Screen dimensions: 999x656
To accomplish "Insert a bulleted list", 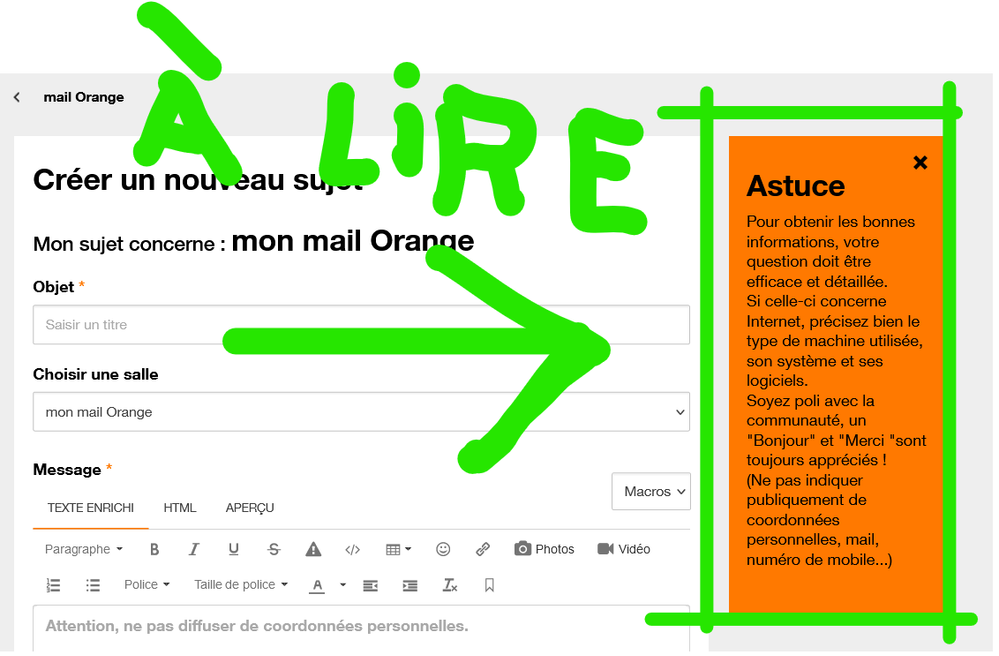I will click(x=93, y=586).
